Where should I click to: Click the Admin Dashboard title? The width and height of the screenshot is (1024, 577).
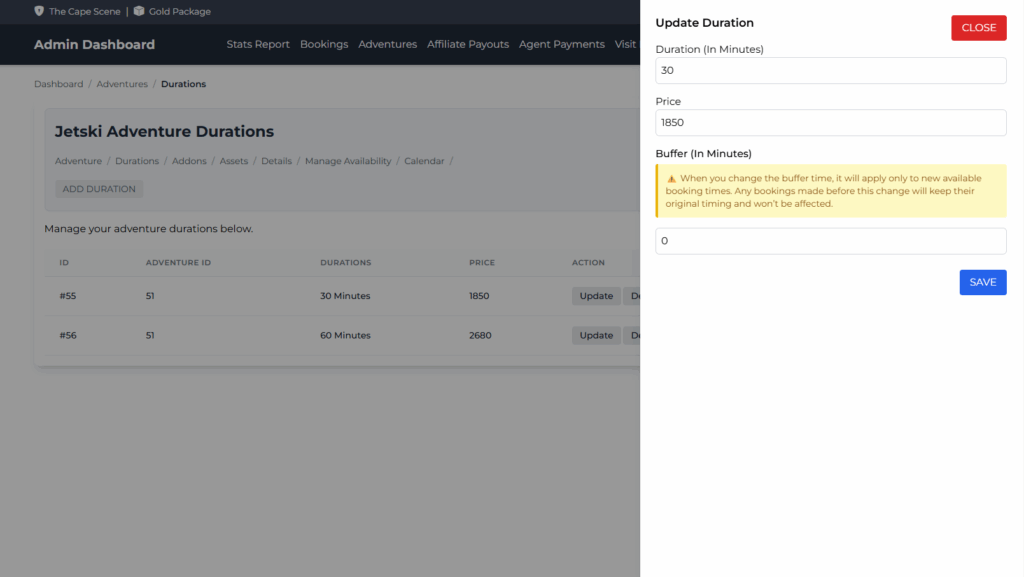coord(94,44)
